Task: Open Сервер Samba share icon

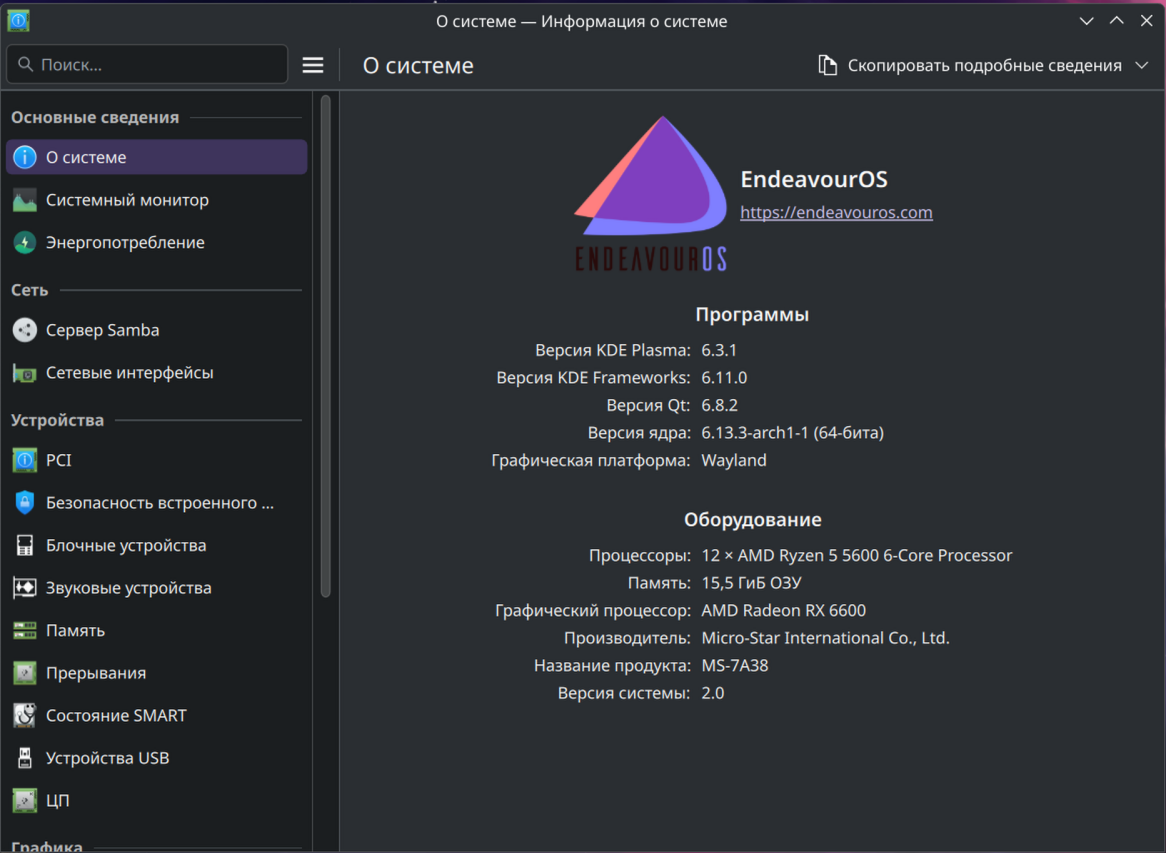Action: [25, 330]
